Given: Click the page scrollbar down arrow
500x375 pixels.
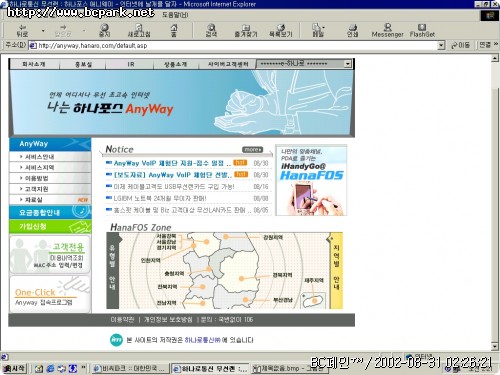Looking at the screenshot, I should (x=495, y=347).
